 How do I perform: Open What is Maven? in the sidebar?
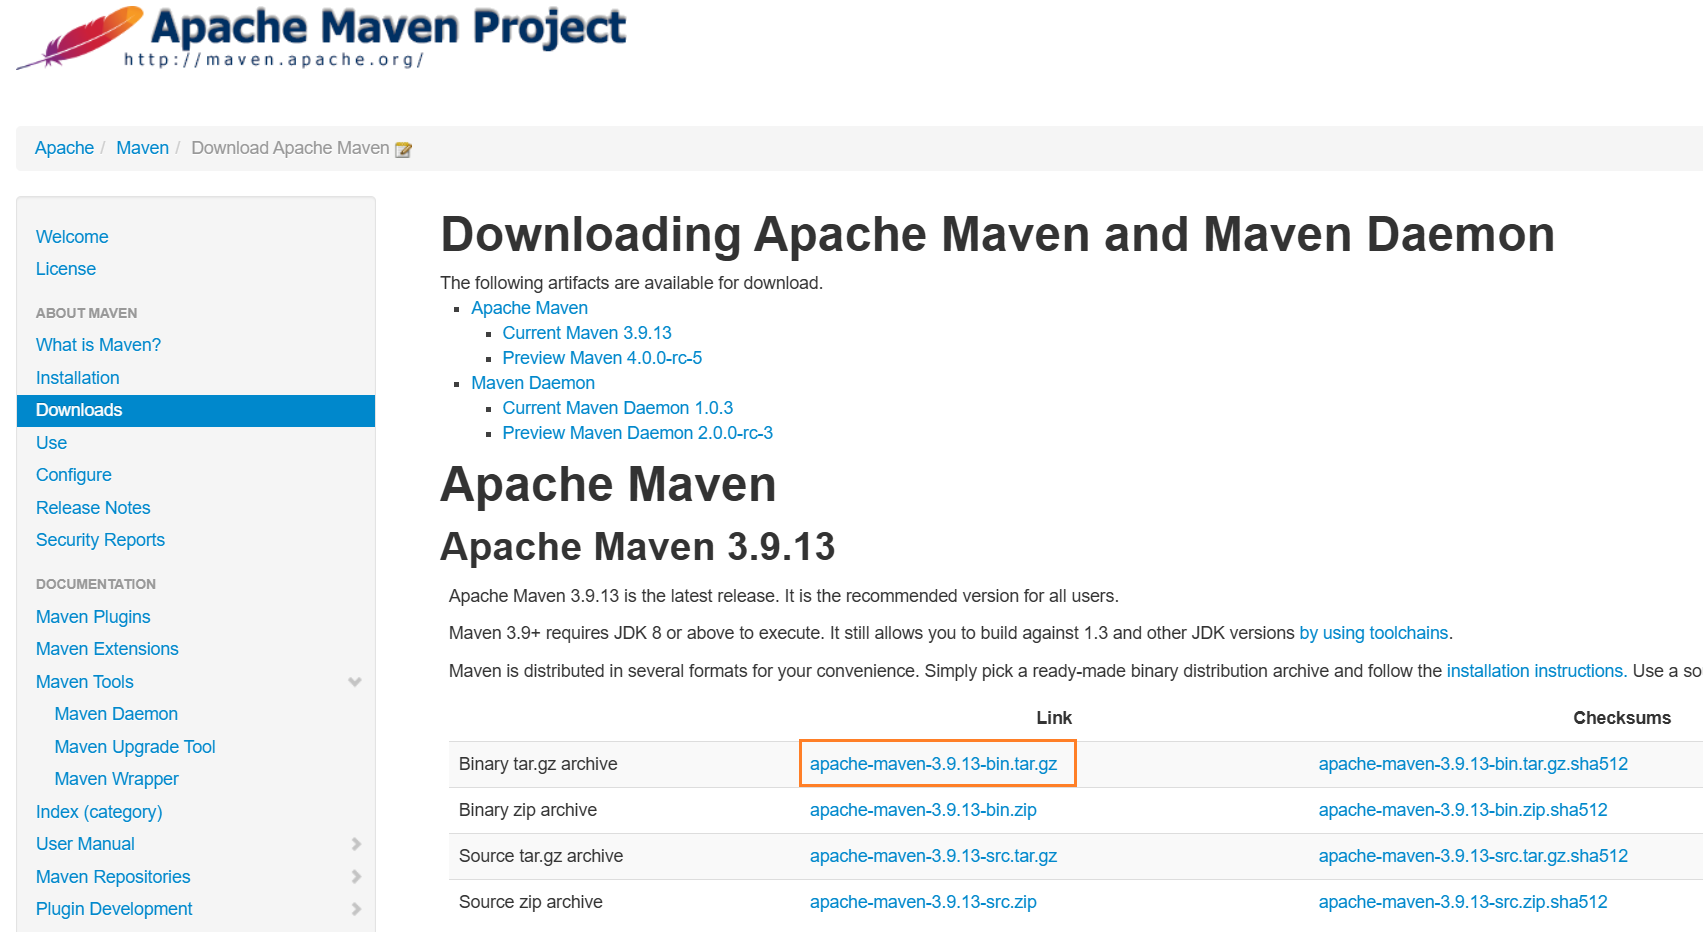click(x=98, y=345)
